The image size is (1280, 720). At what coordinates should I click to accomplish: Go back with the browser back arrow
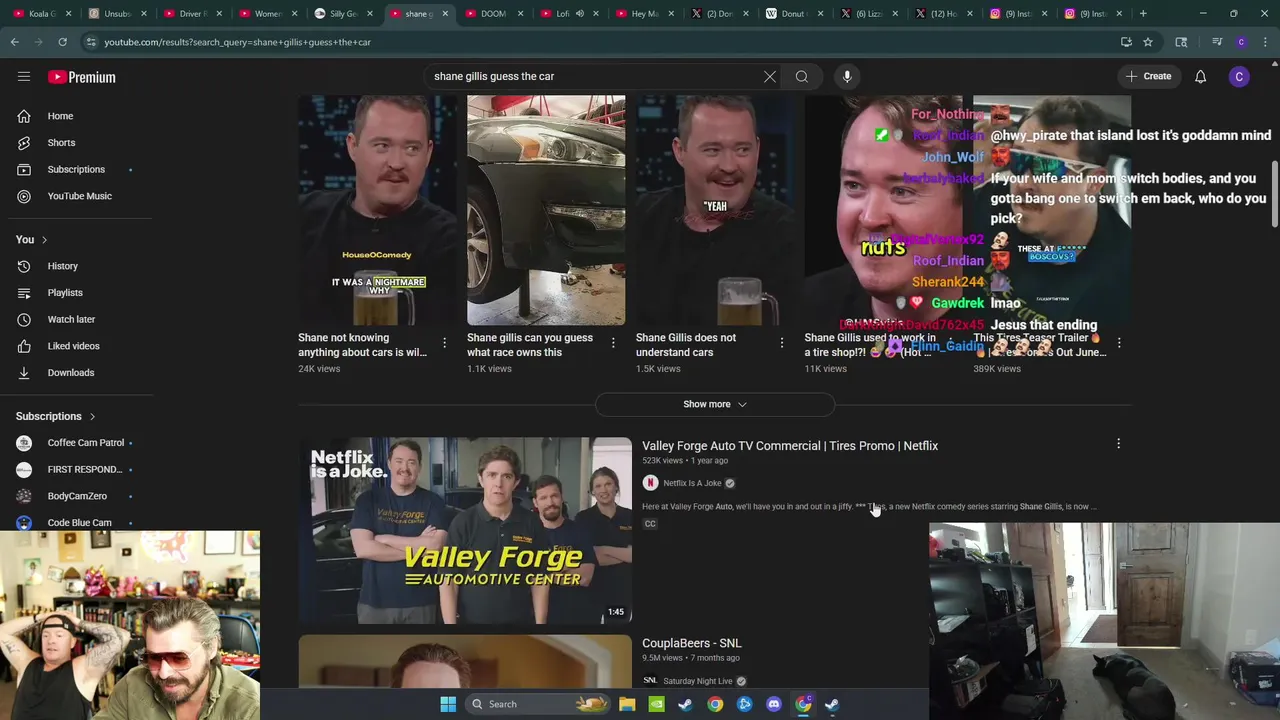coord(15,42)
